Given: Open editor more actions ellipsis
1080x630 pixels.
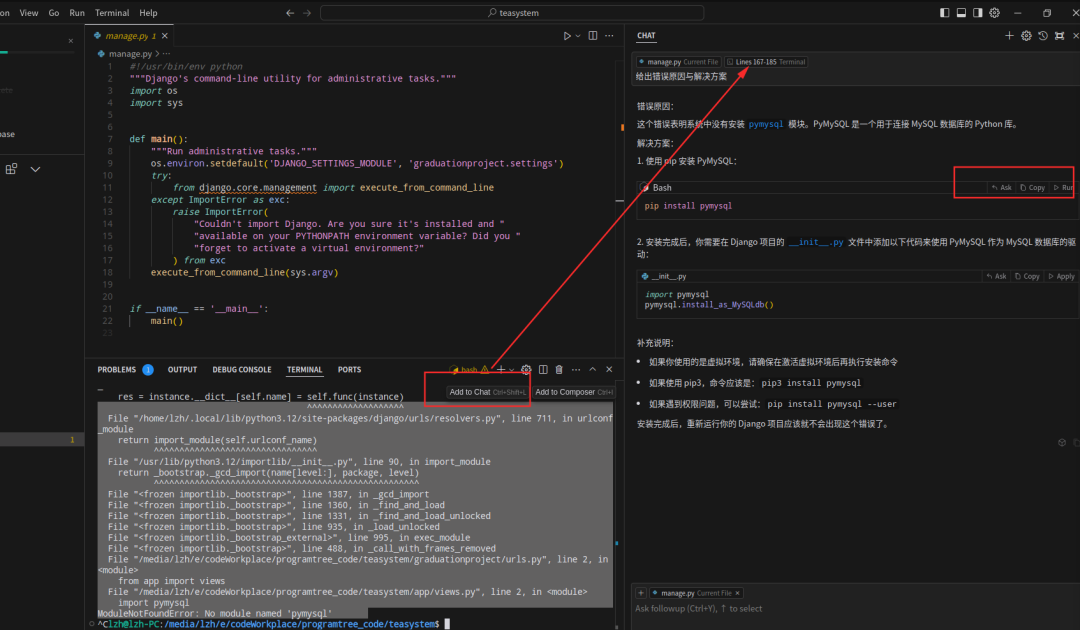Looking at the screenshot, I should pyautogui.click(x=610, y=36).
